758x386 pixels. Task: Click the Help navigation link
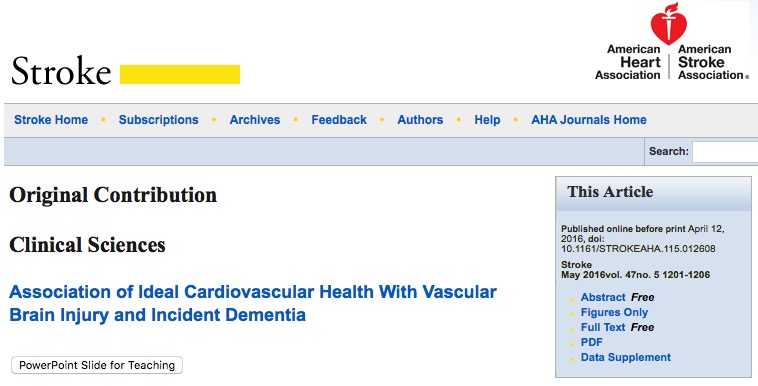487,120
